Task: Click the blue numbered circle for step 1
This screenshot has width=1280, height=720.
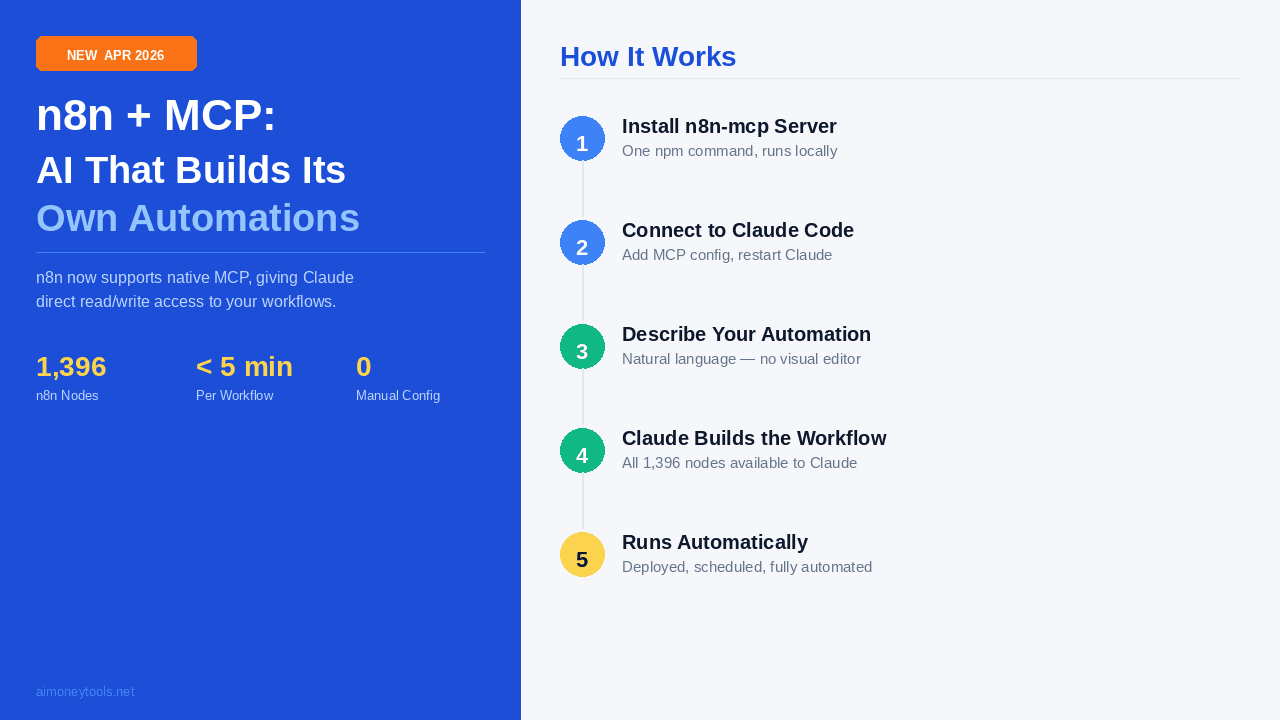Action: [582, 140]
